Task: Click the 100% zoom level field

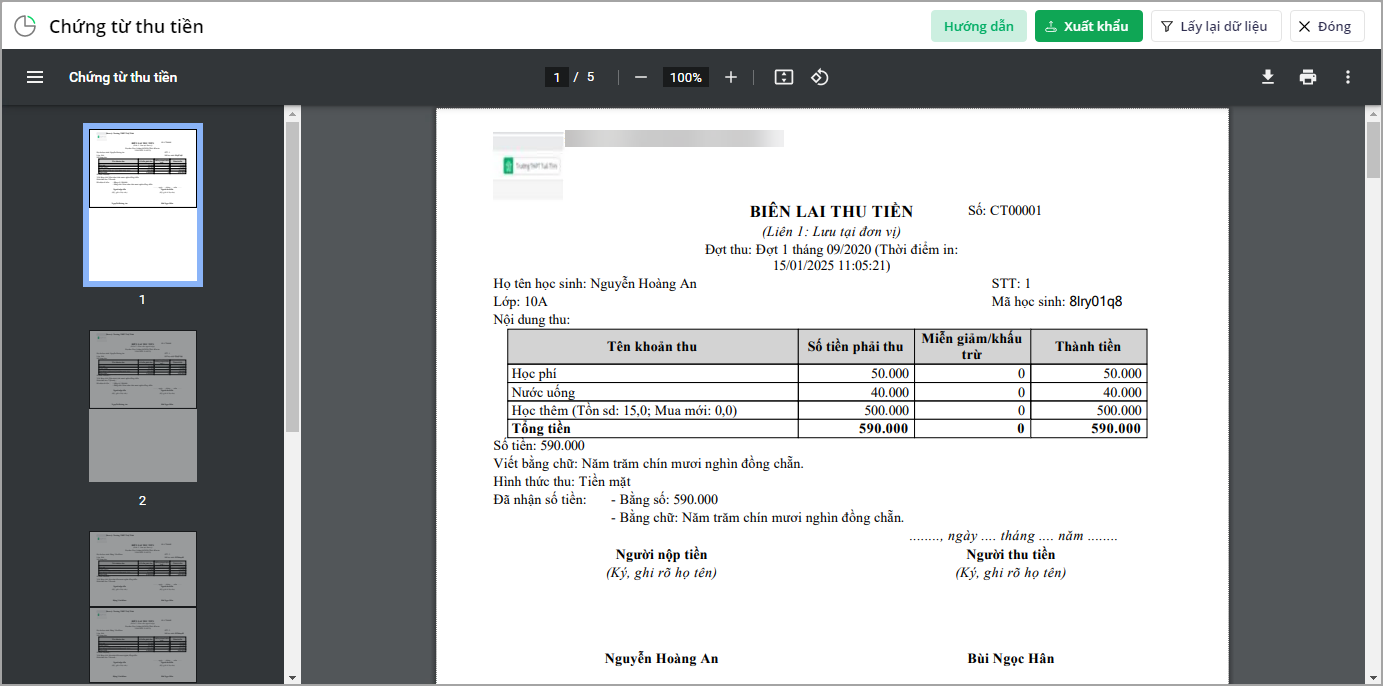Action: click(686, 77)
